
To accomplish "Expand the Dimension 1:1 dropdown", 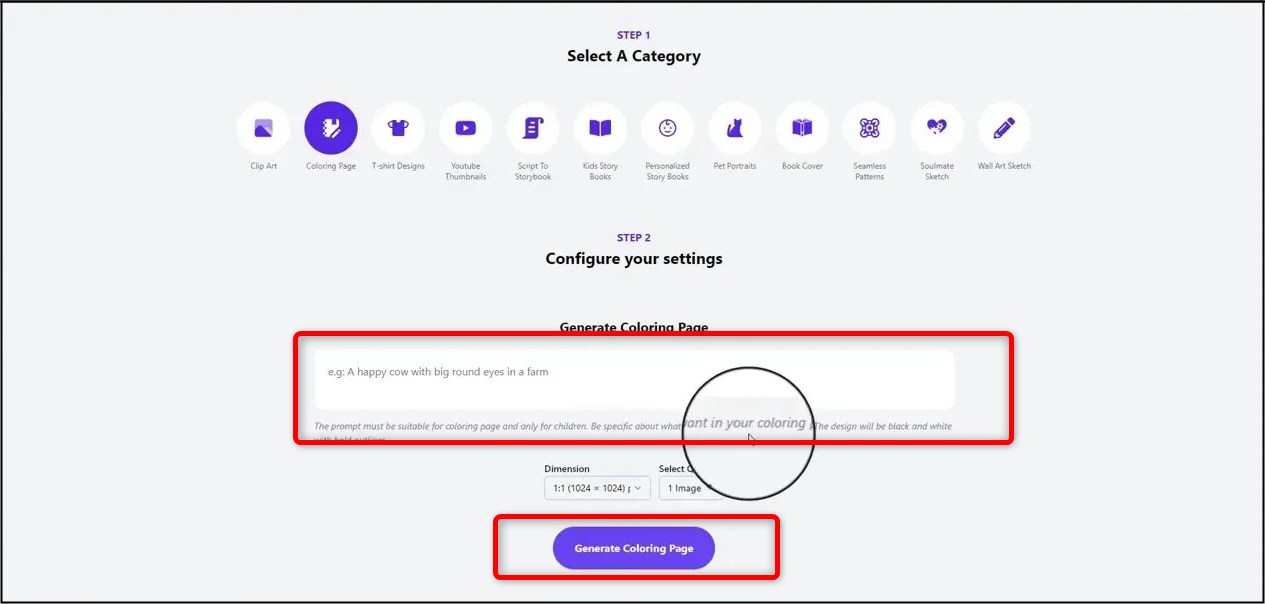I will 597,488.
